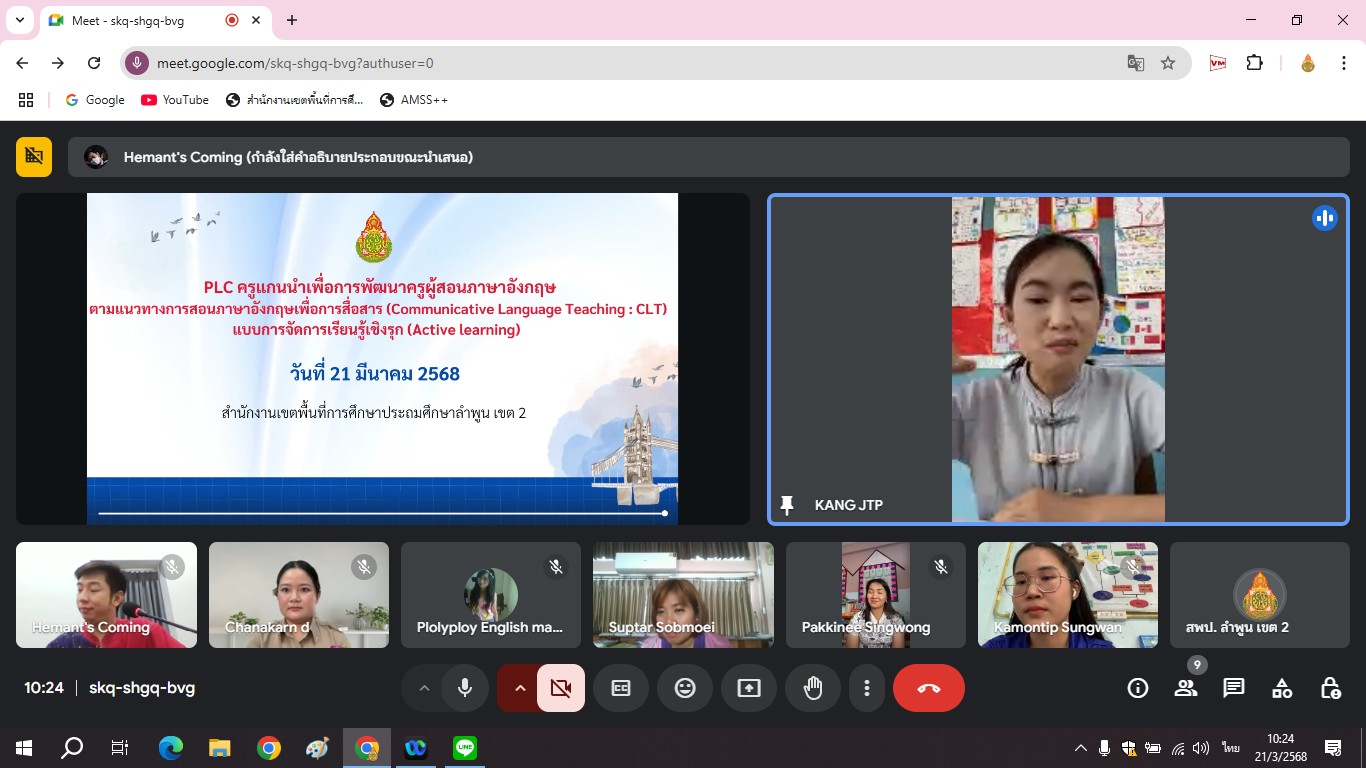This screenshot has height=768, width=1366.
Task: Toggle closed captions on
Action: (621, 688)
